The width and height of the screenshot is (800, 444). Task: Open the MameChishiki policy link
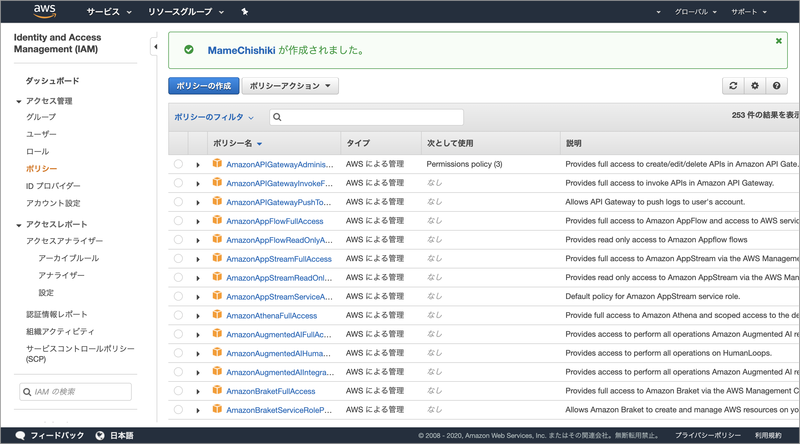tap(241, 50)
